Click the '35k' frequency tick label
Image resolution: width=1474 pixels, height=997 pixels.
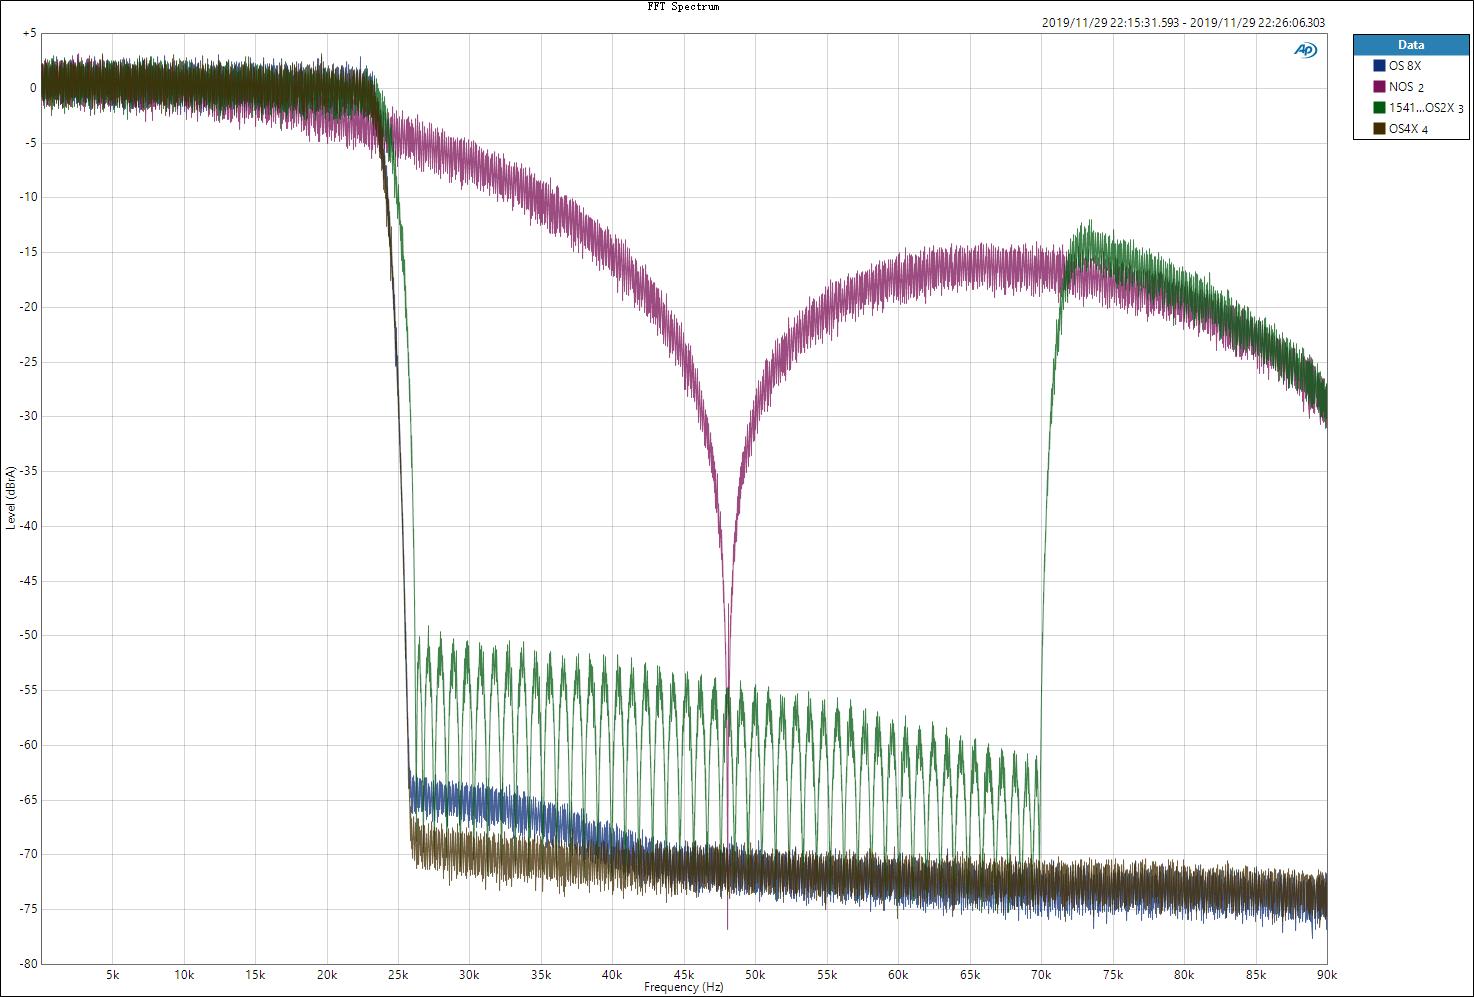[x=541, y=974]
